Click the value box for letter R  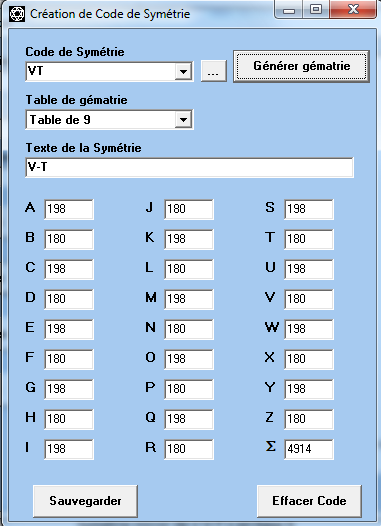(189, 449)
